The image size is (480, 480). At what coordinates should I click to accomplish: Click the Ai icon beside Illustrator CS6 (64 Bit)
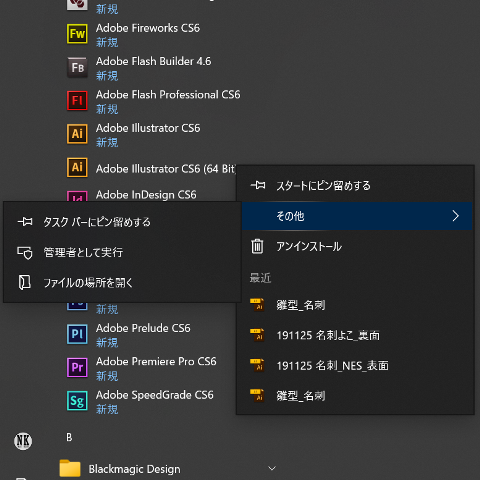77,167
